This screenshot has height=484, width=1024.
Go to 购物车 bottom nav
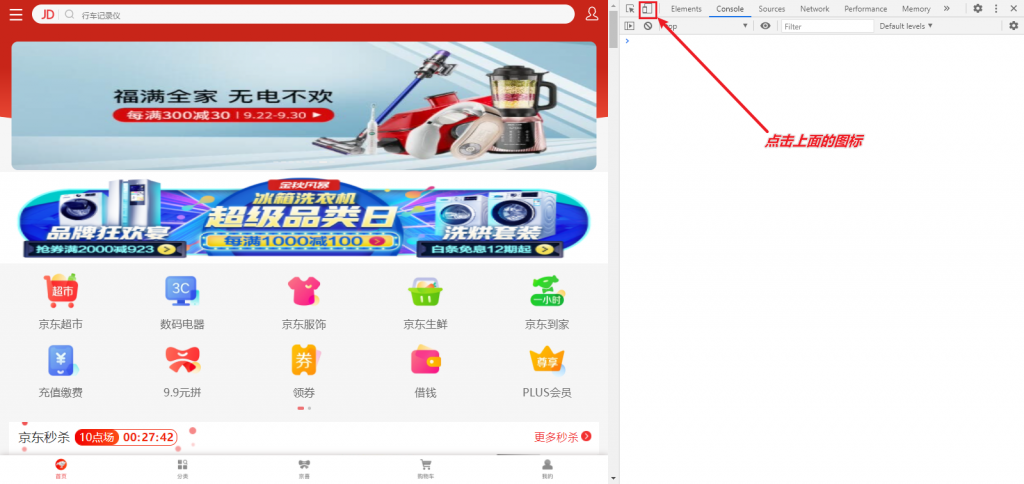425,469
